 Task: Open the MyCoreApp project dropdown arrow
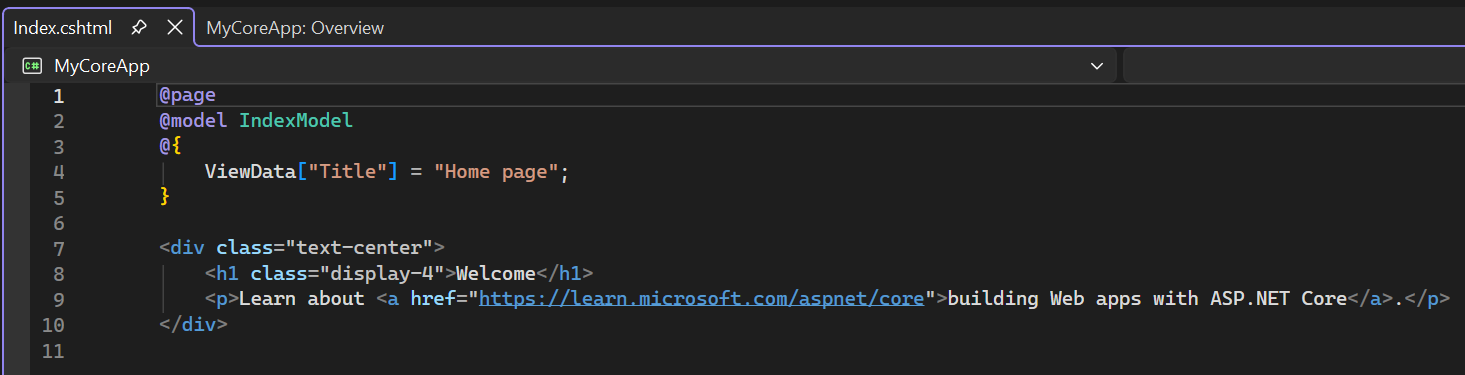[x=1097, y=66]
